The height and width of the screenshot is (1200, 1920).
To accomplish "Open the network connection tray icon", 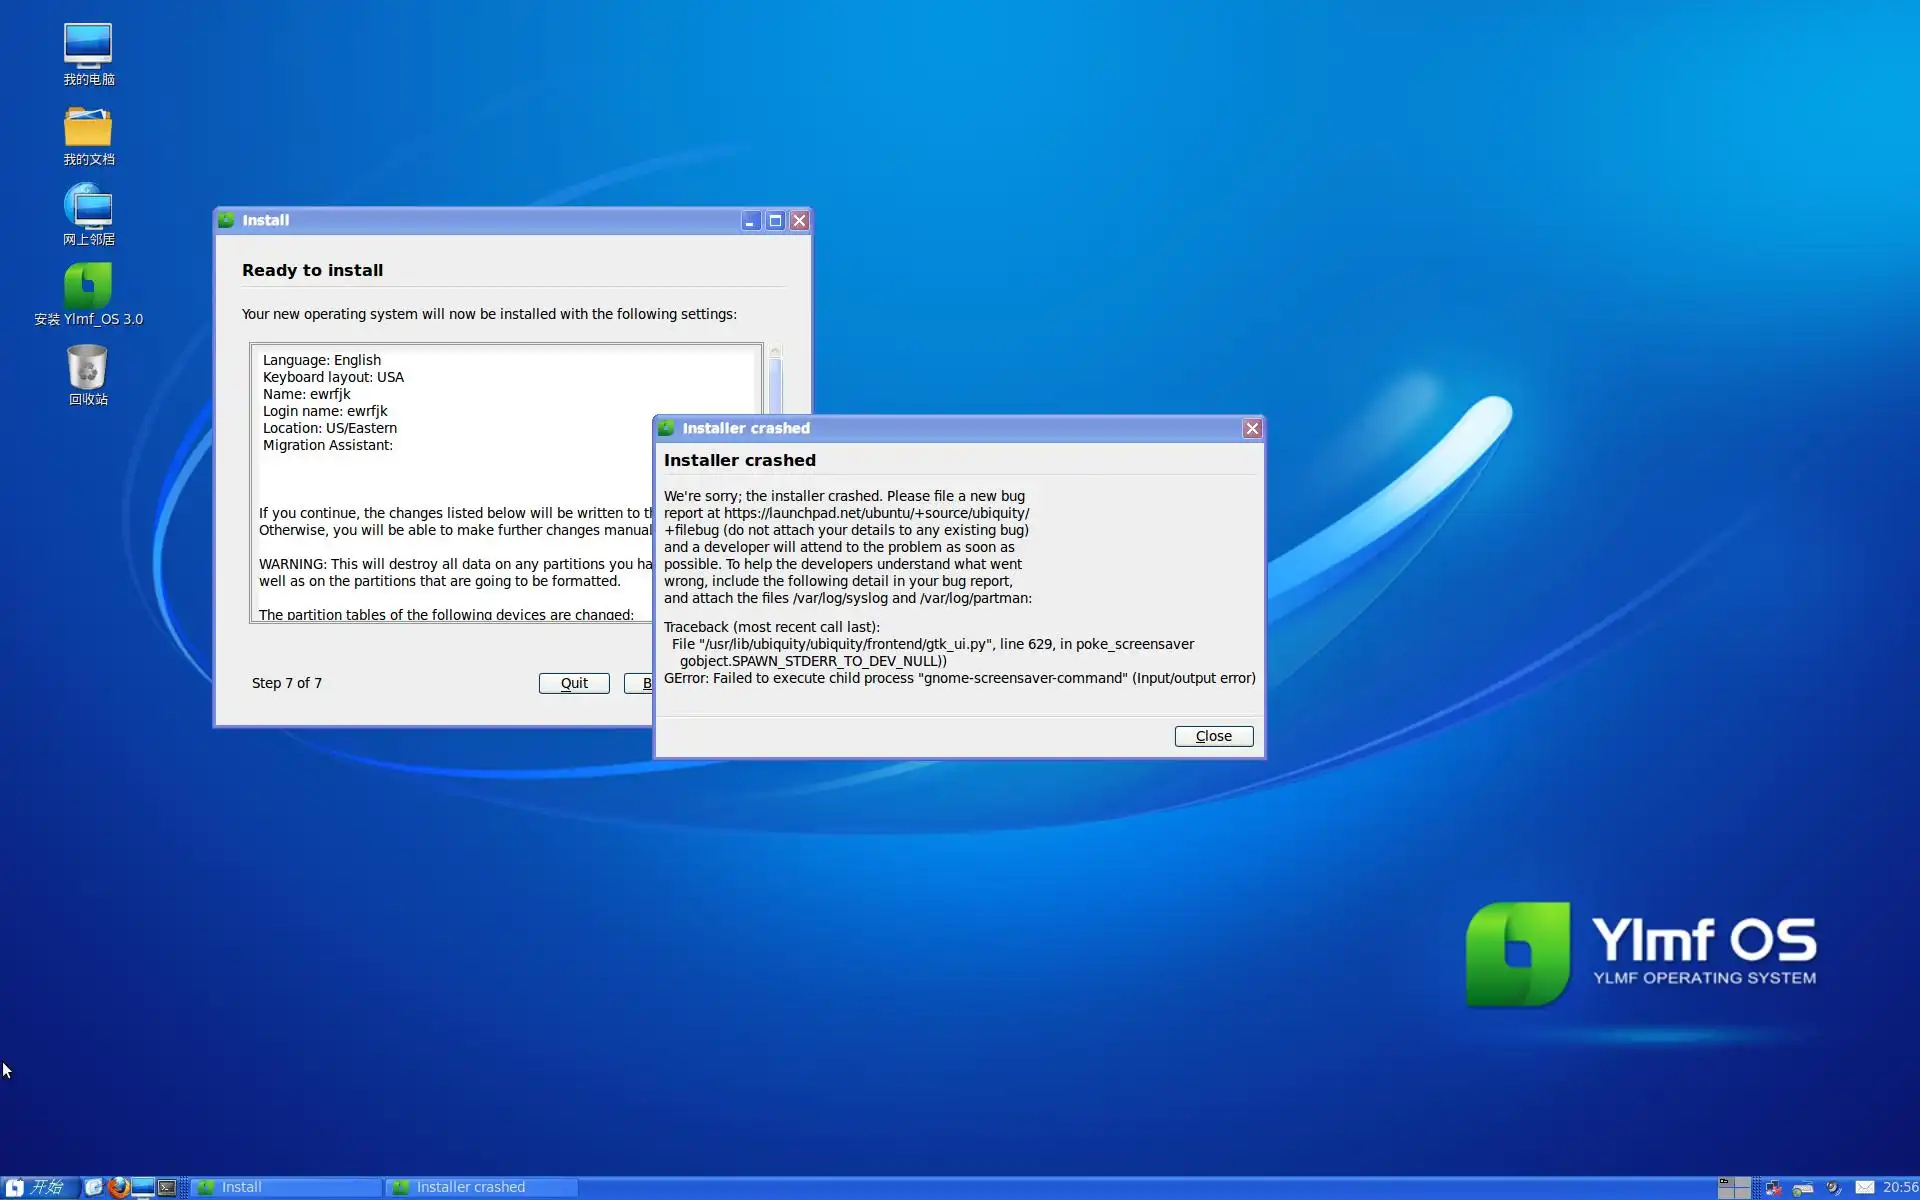I will coord(1774,1188).
